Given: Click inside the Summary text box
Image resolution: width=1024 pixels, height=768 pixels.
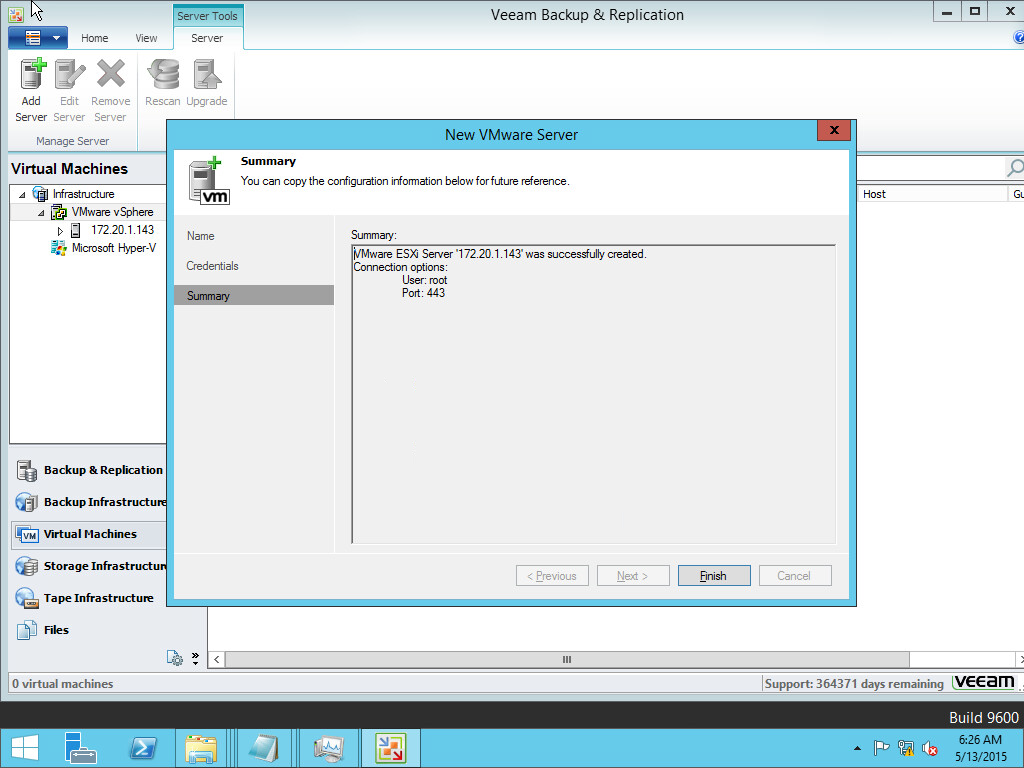Looking at the screenshot, I should point(594,394).
